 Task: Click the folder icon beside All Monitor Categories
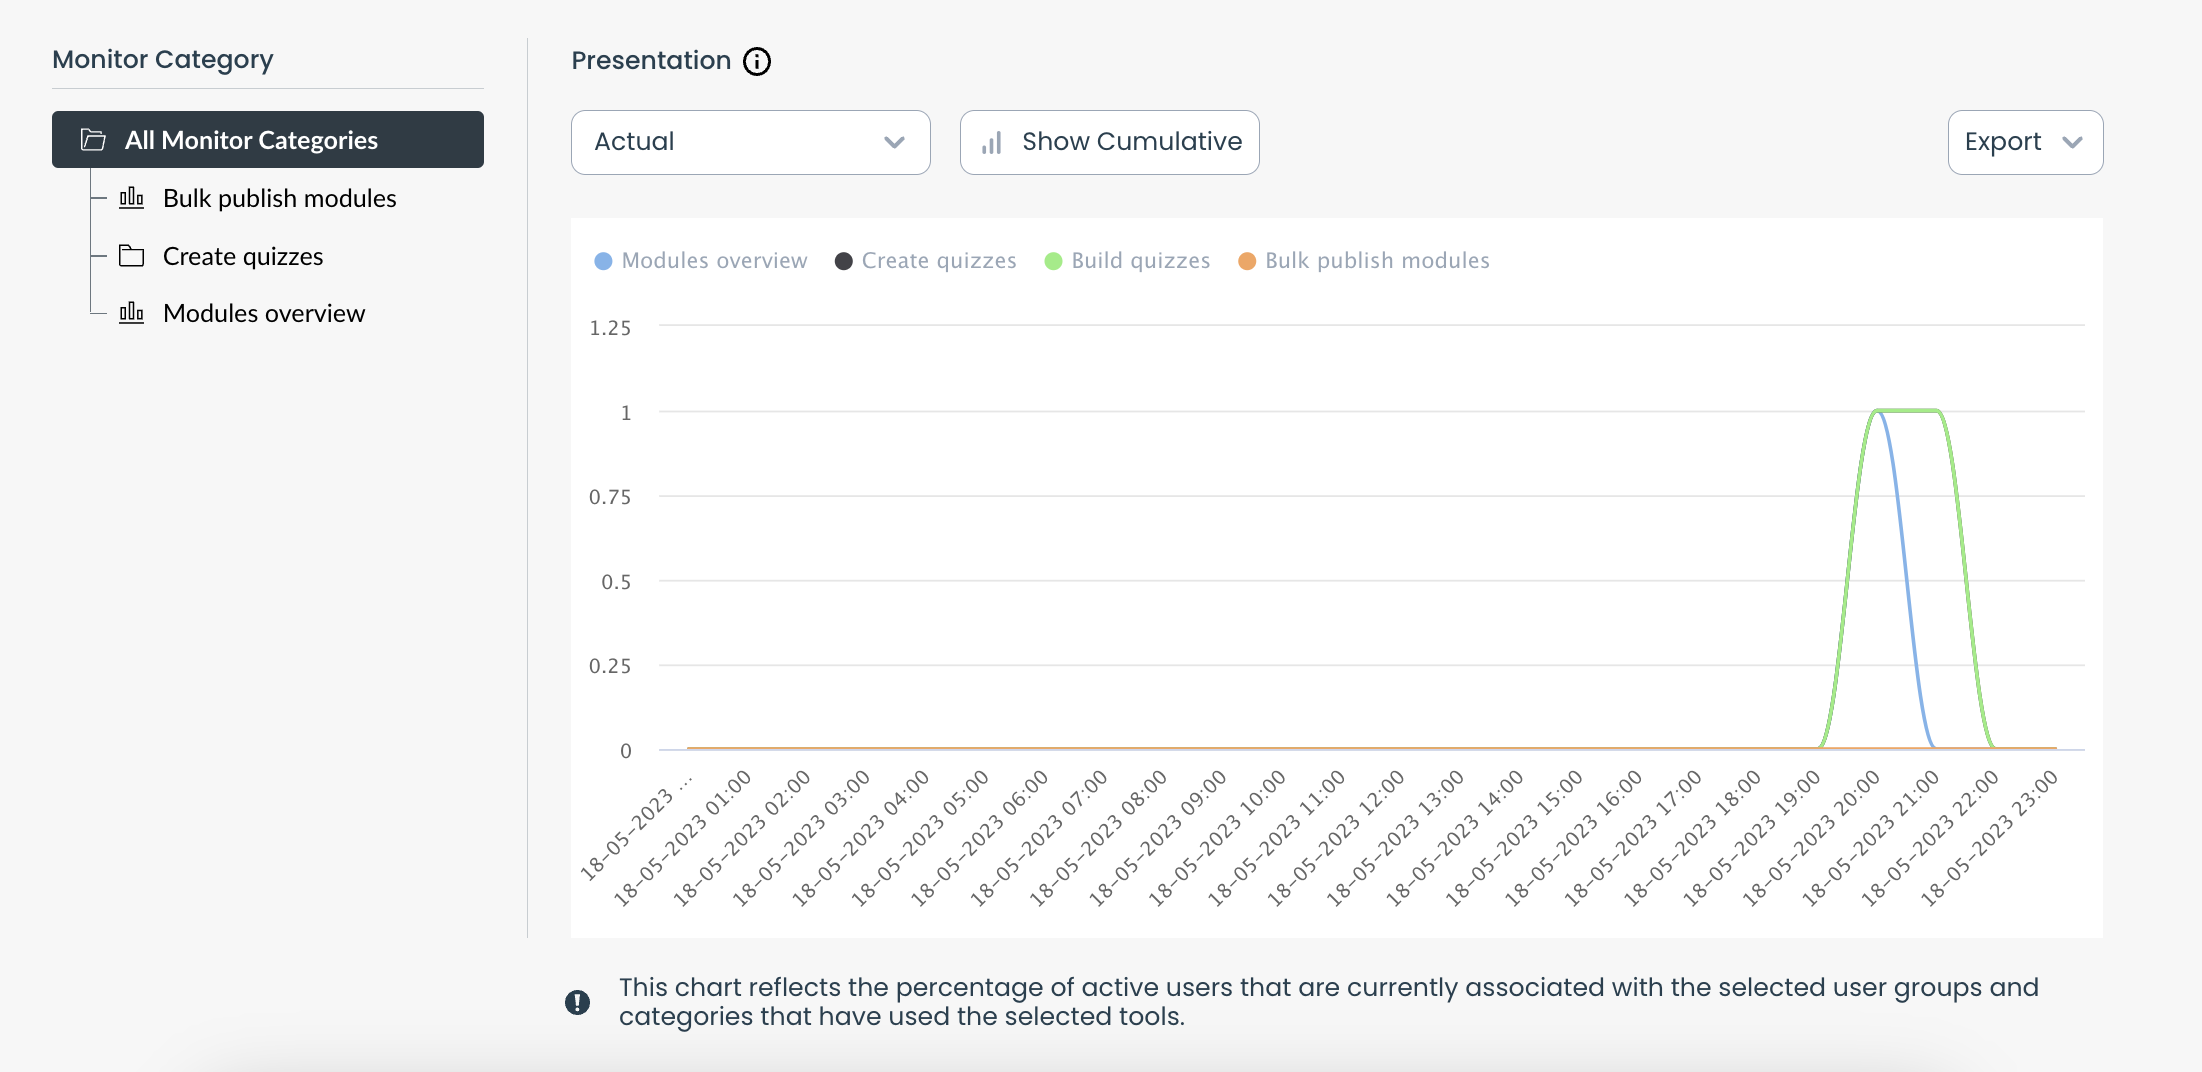pos(91,140)
